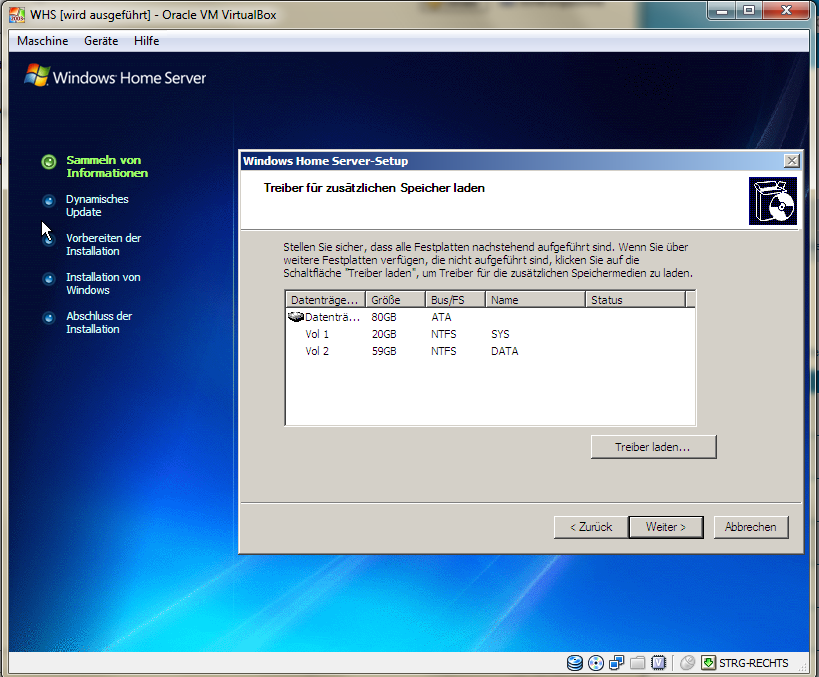This screenshot has width=819, height=677.
Task: Click the Windows flag logo beside Home Server
Action: 37,76
